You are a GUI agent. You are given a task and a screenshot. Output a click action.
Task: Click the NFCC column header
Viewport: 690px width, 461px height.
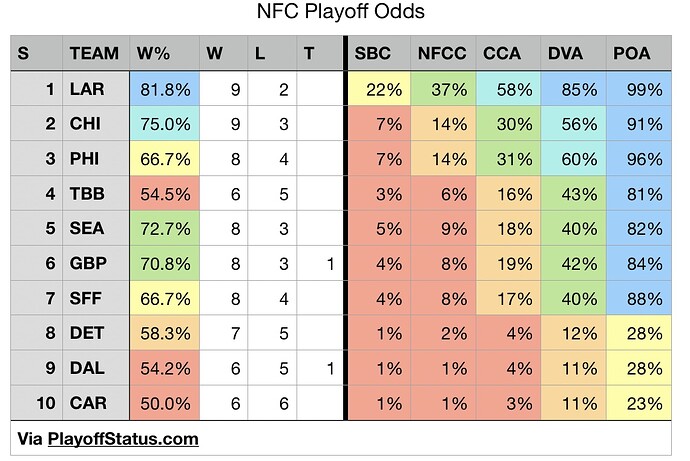click(441, 53)
